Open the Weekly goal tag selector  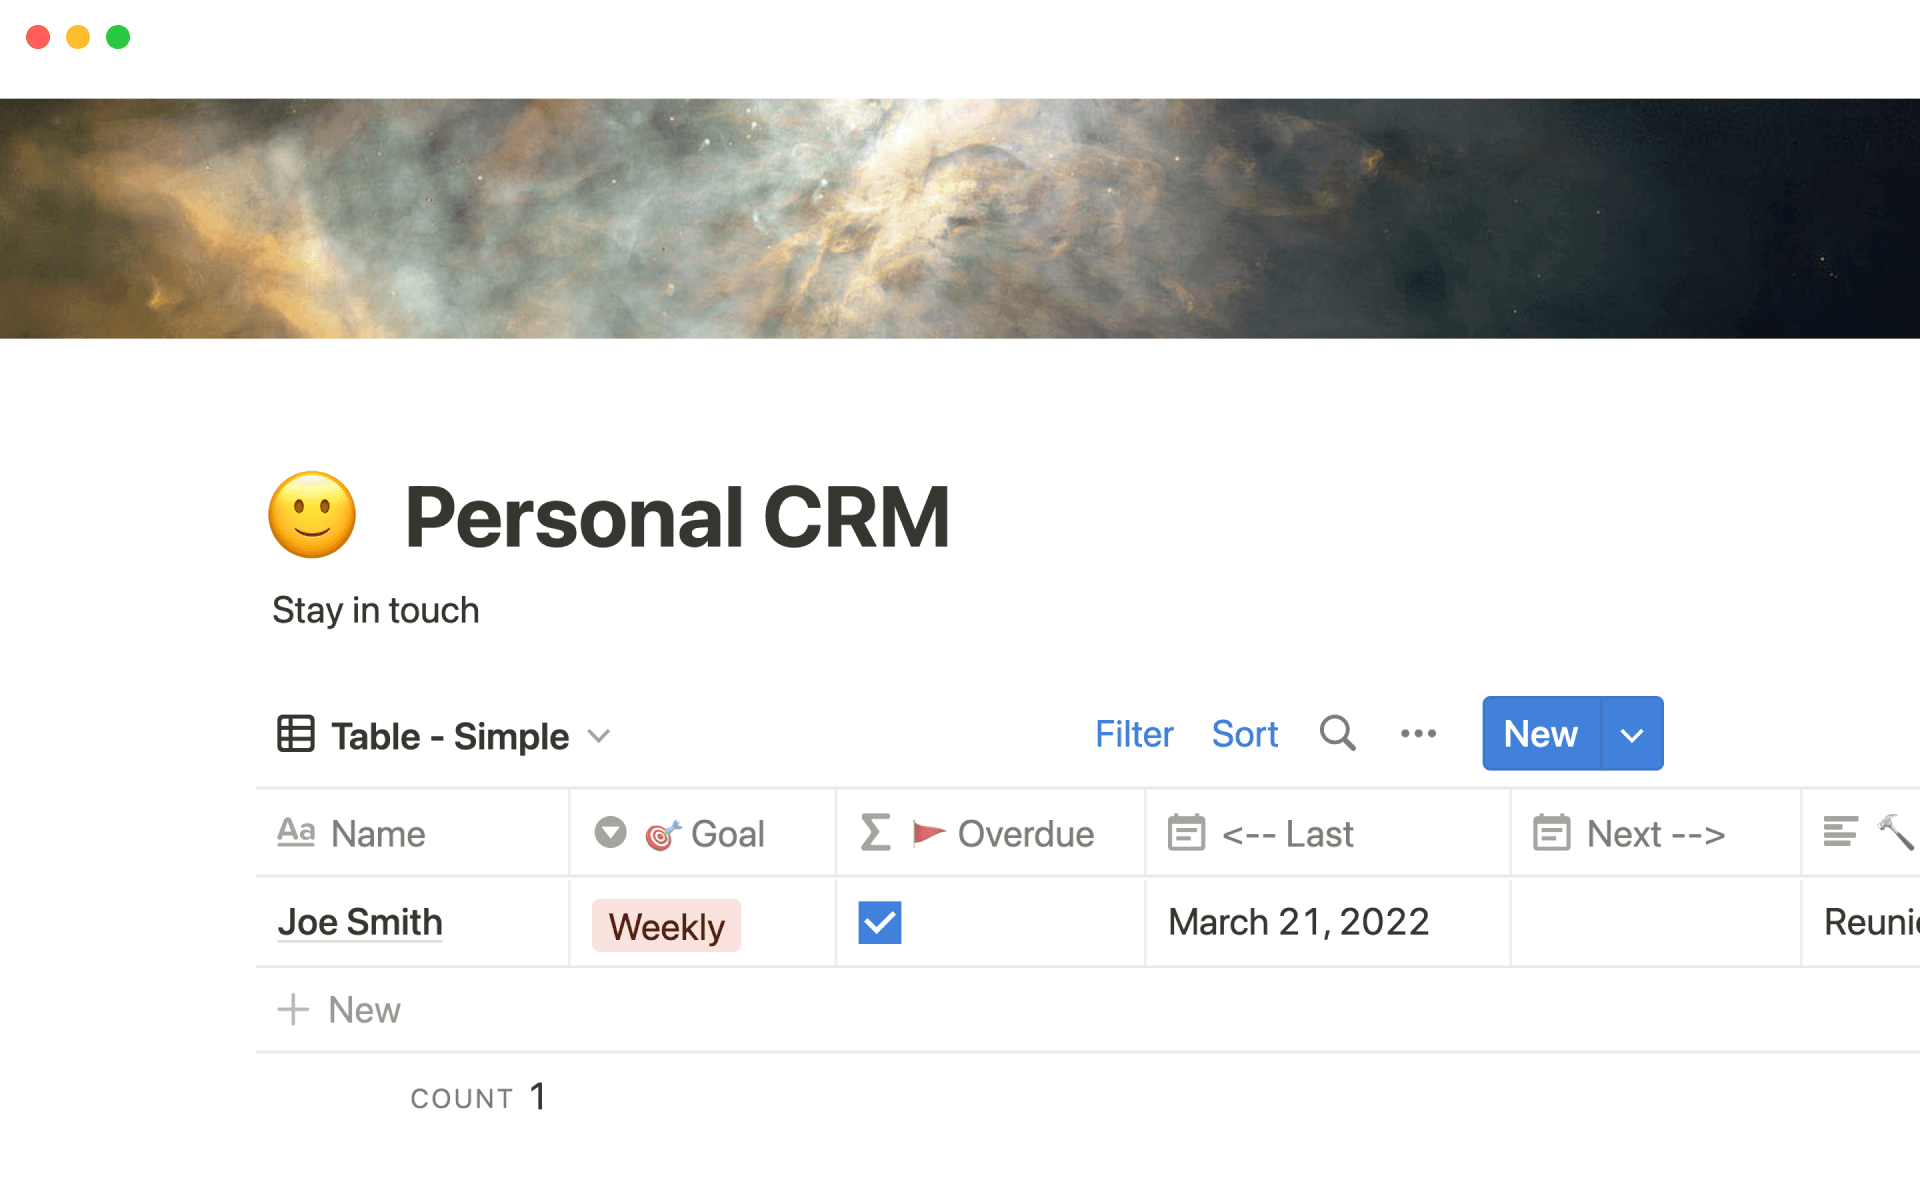(666, 926)
